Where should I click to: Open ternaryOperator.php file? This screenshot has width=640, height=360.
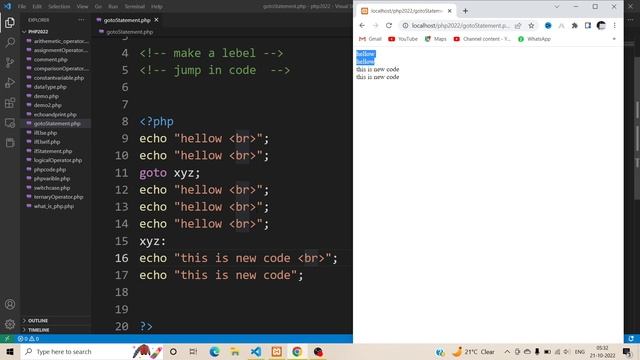(x=58, y=197)
